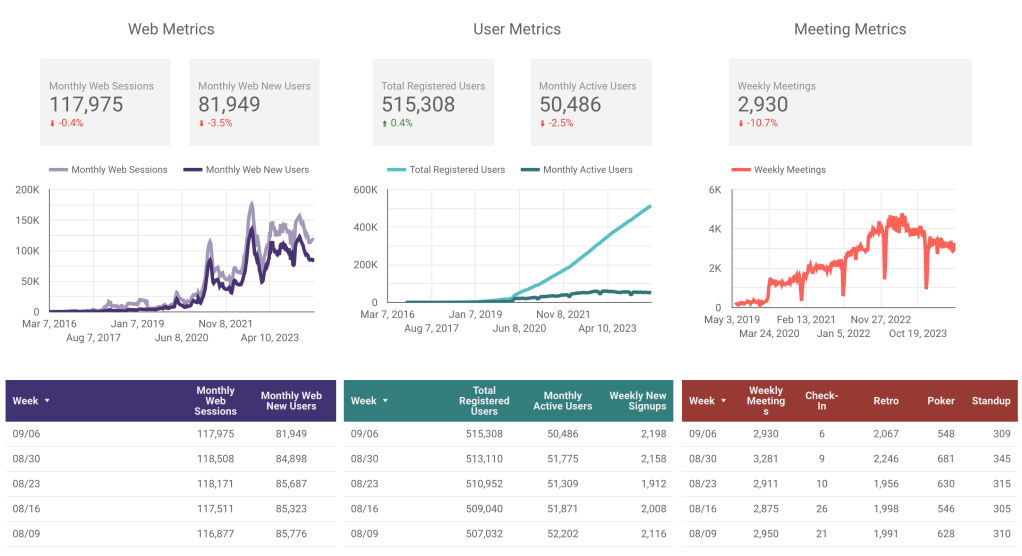Click May 3, 2019 meetings axis label
Screen dimensions: 1022x556
pos(732,320)
